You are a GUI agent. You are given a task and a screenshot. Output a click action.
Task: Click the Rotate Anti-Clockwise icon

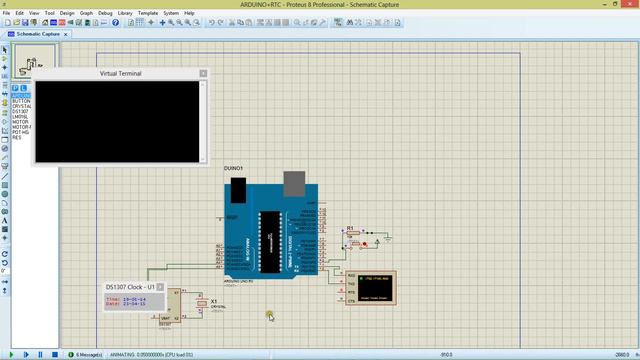point(5,263)
